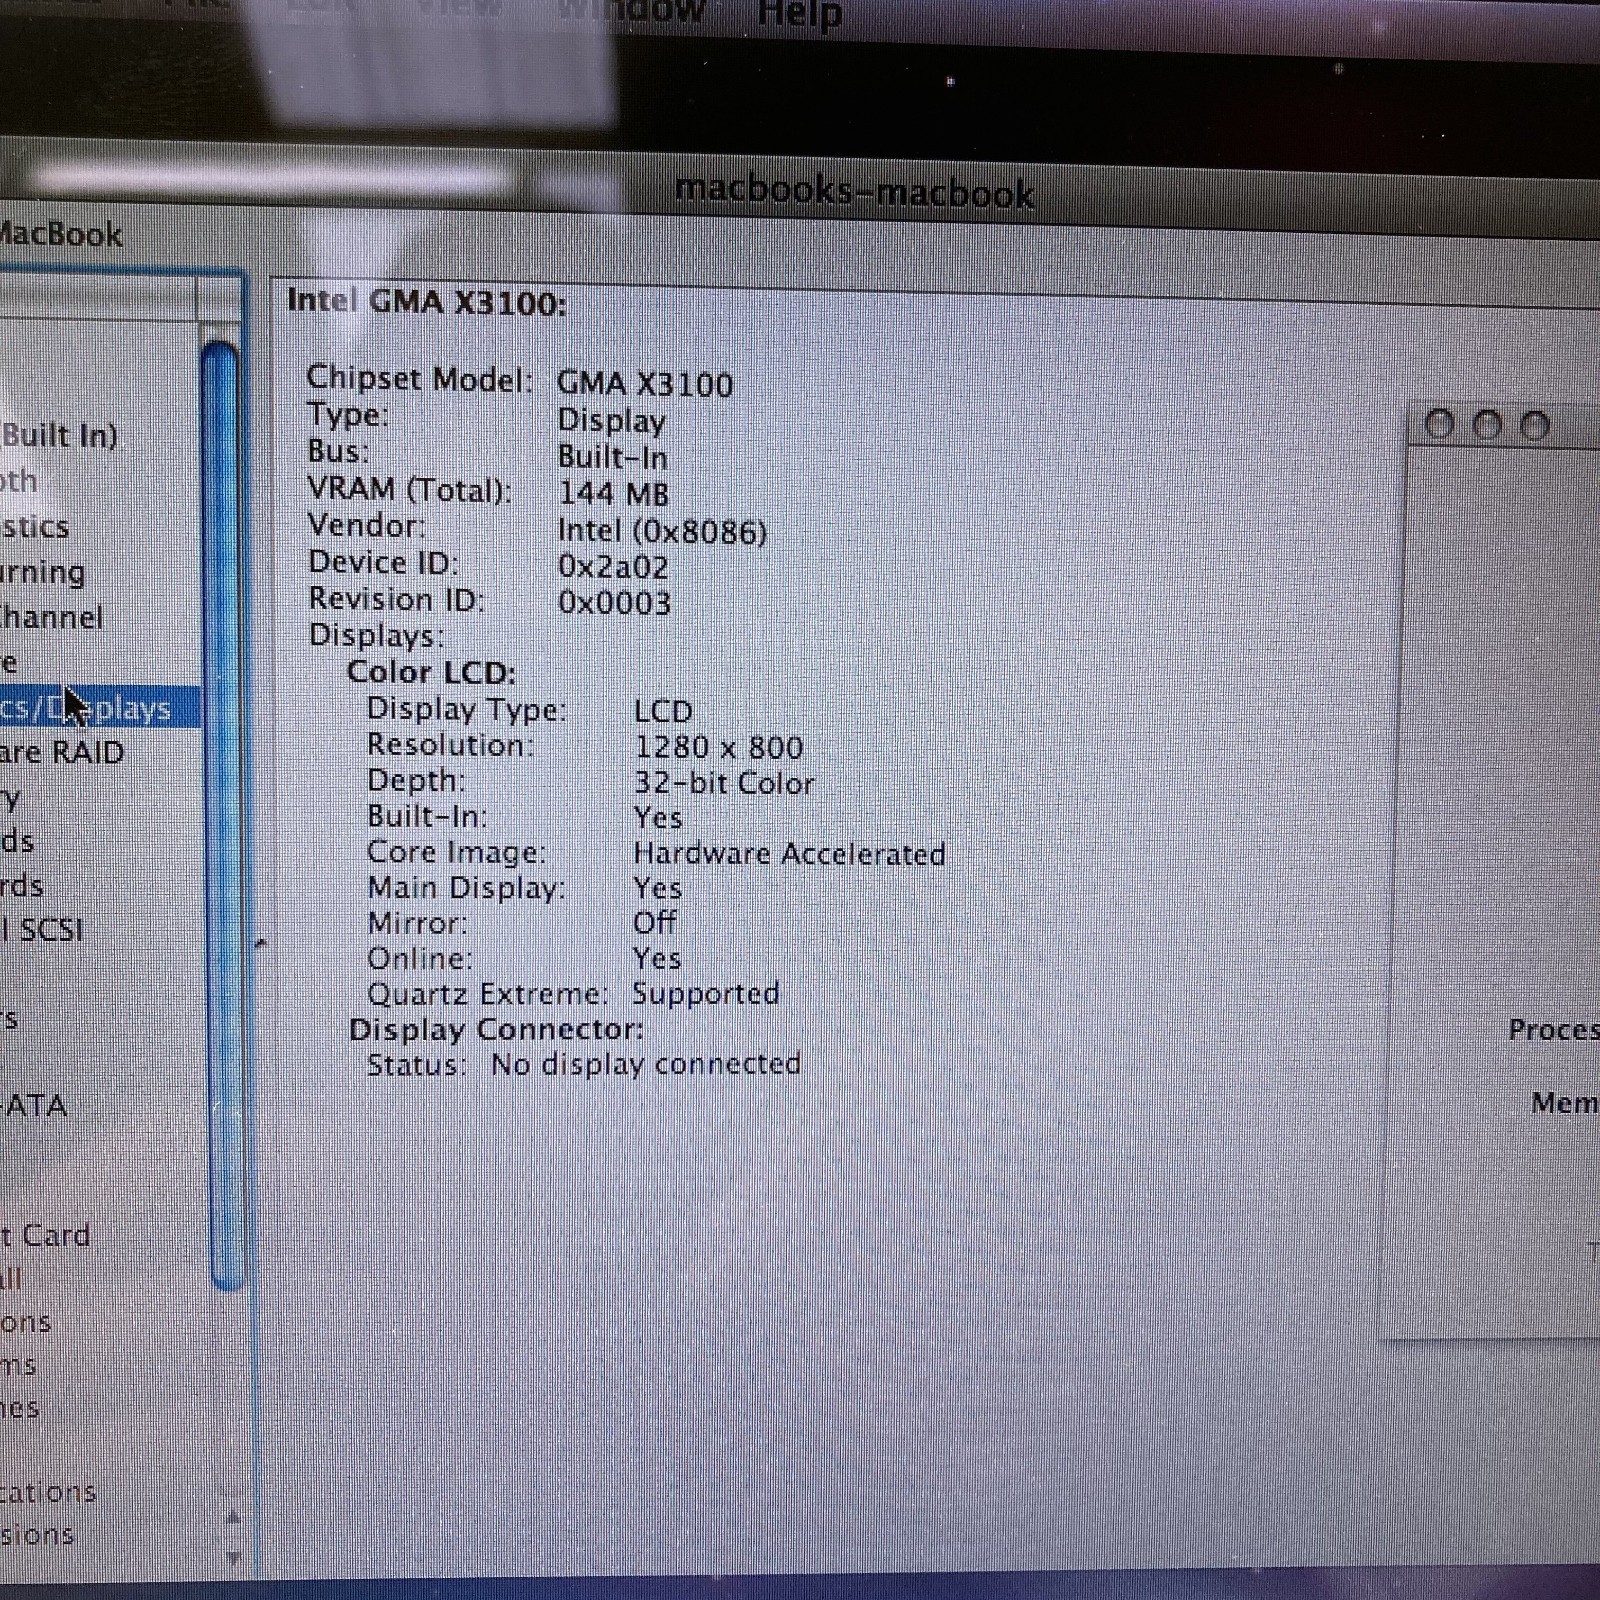Click the Quartz Extreme Supported value
The height and width of the screenshot is (1600, 1600).
coord(705,994)
